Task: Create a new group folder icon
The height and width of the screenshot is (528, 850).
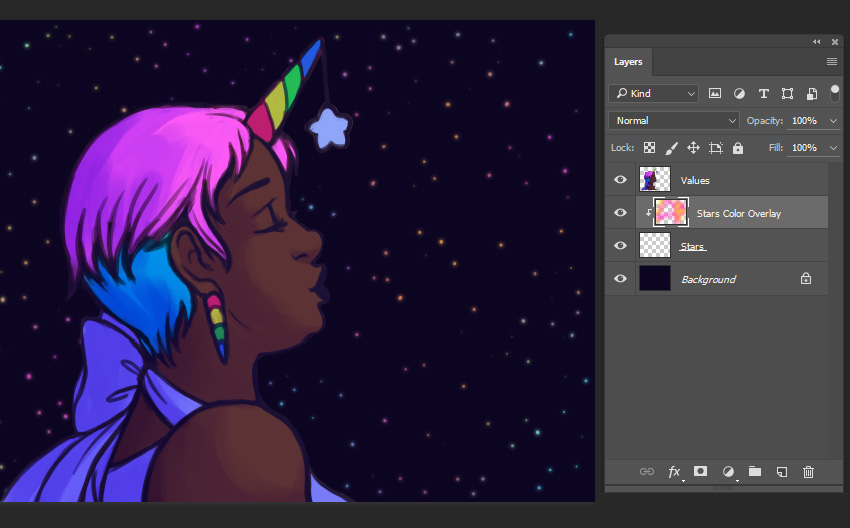Action: tap(755, 471)
